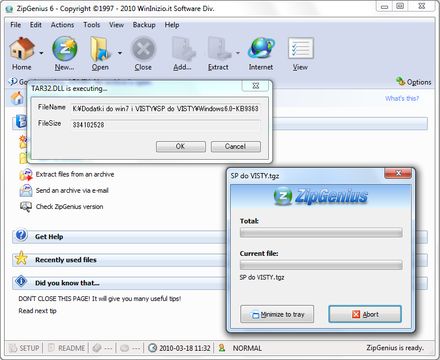This screenshot has width=440, height=360.
Task: Click the What's this? link
Action: pyautogui.click(x=402, y=98)
